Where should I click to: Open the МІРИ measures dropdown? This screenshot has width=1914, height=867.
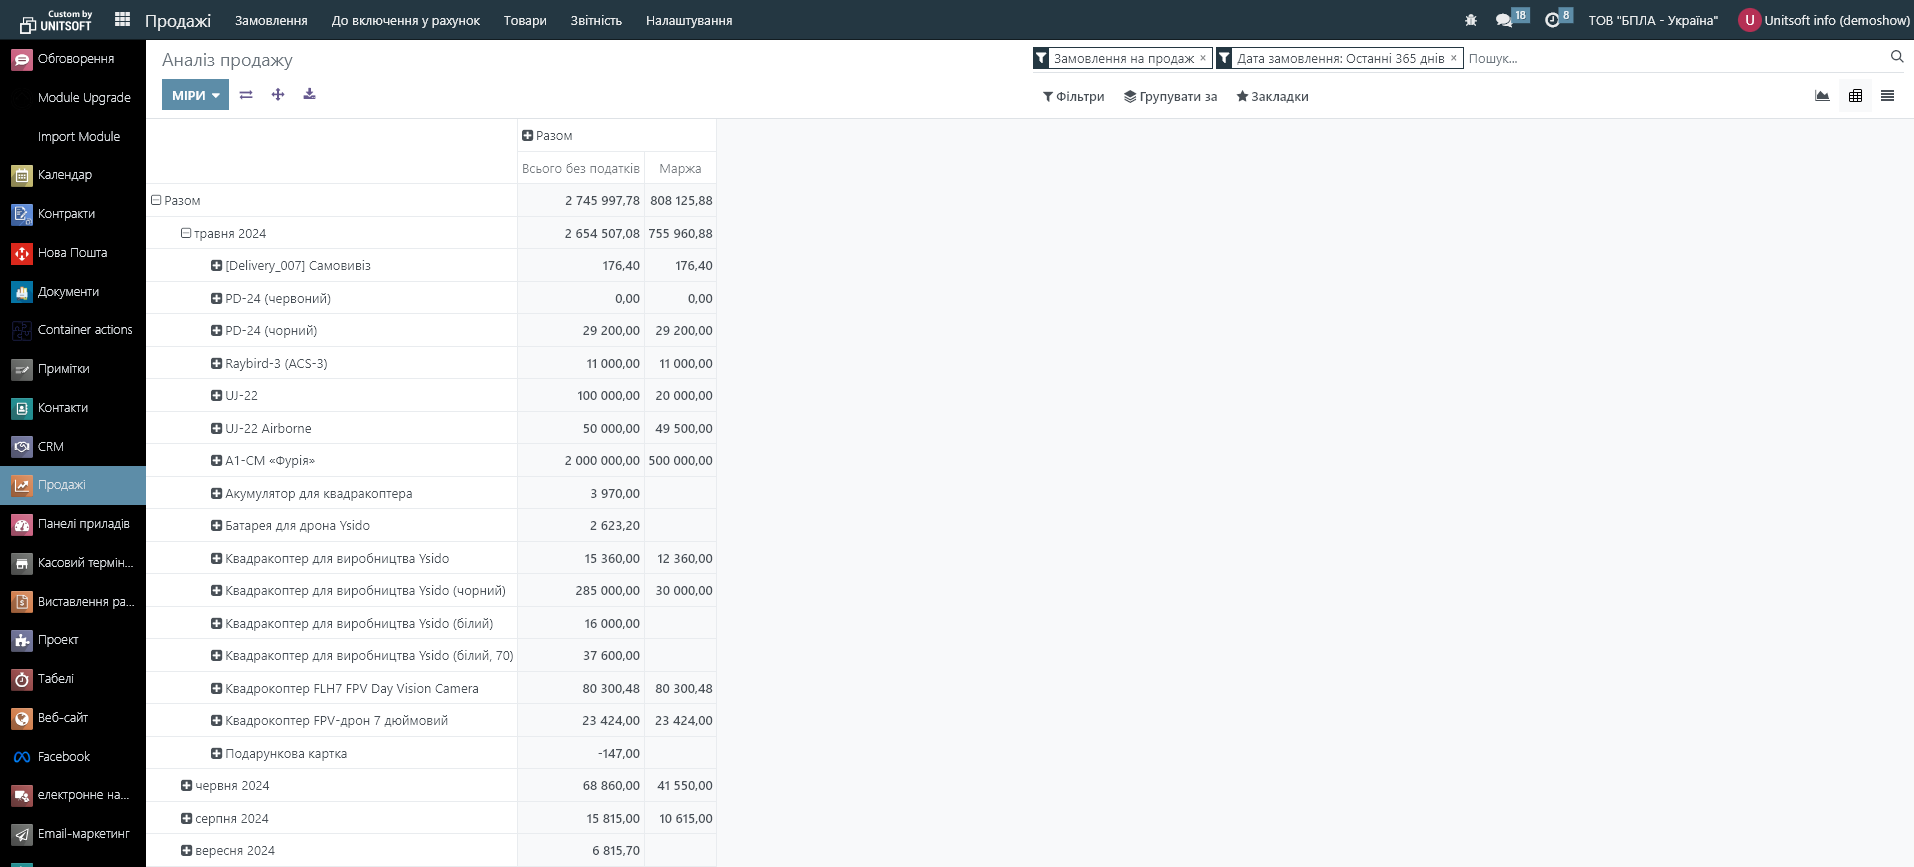[x=195, y=95]
